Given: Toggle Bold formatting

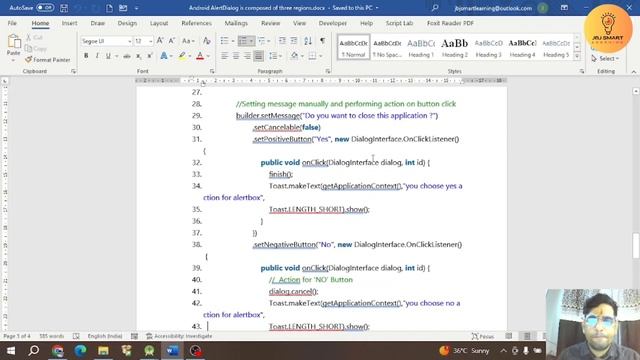Looking at the screenshot, I should (86, 56).
